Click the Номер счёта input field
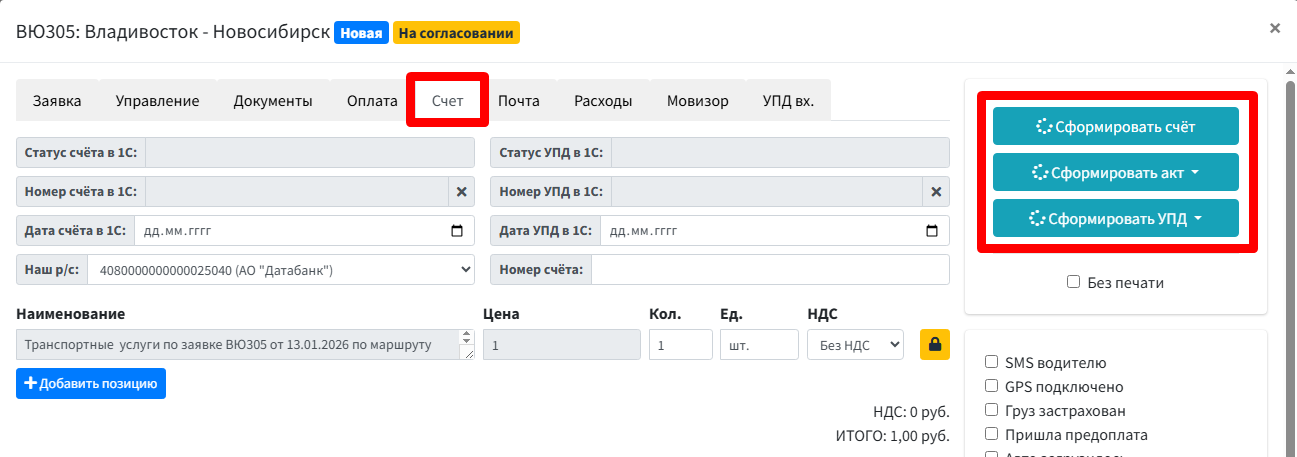 click(x=770, y=269)
